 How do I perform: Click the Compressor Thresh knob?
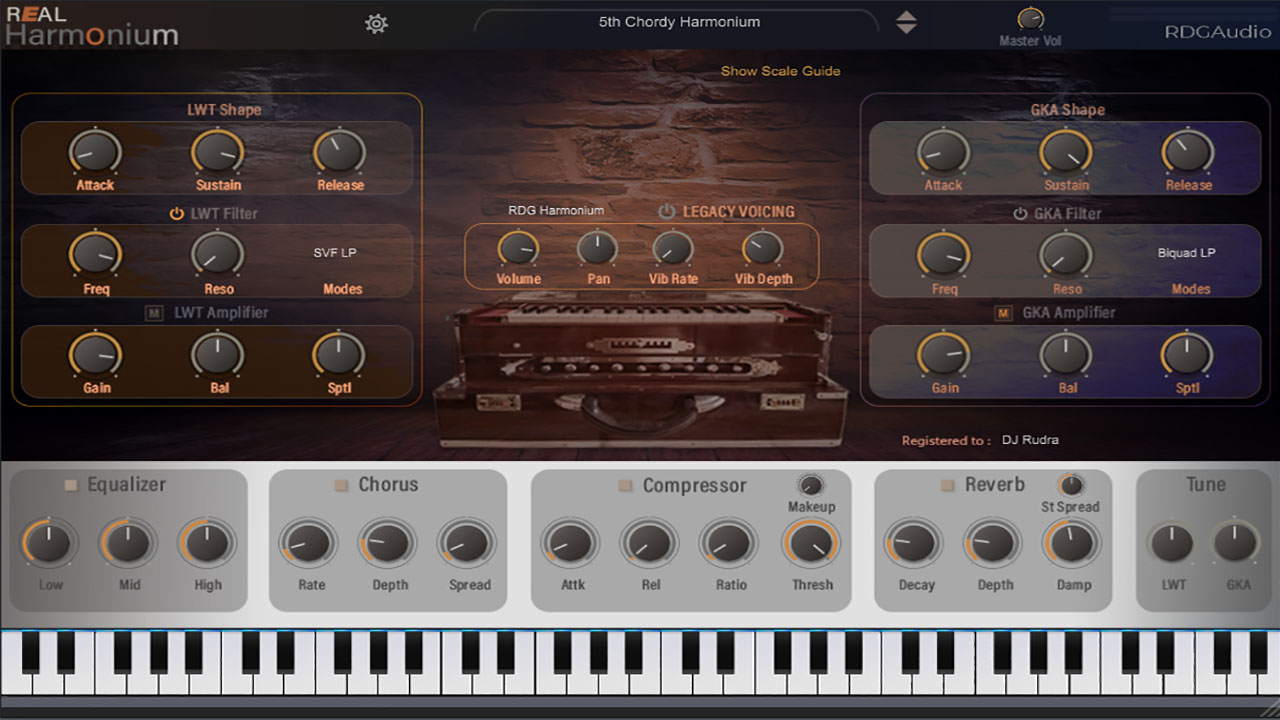[x=811, y=544]
